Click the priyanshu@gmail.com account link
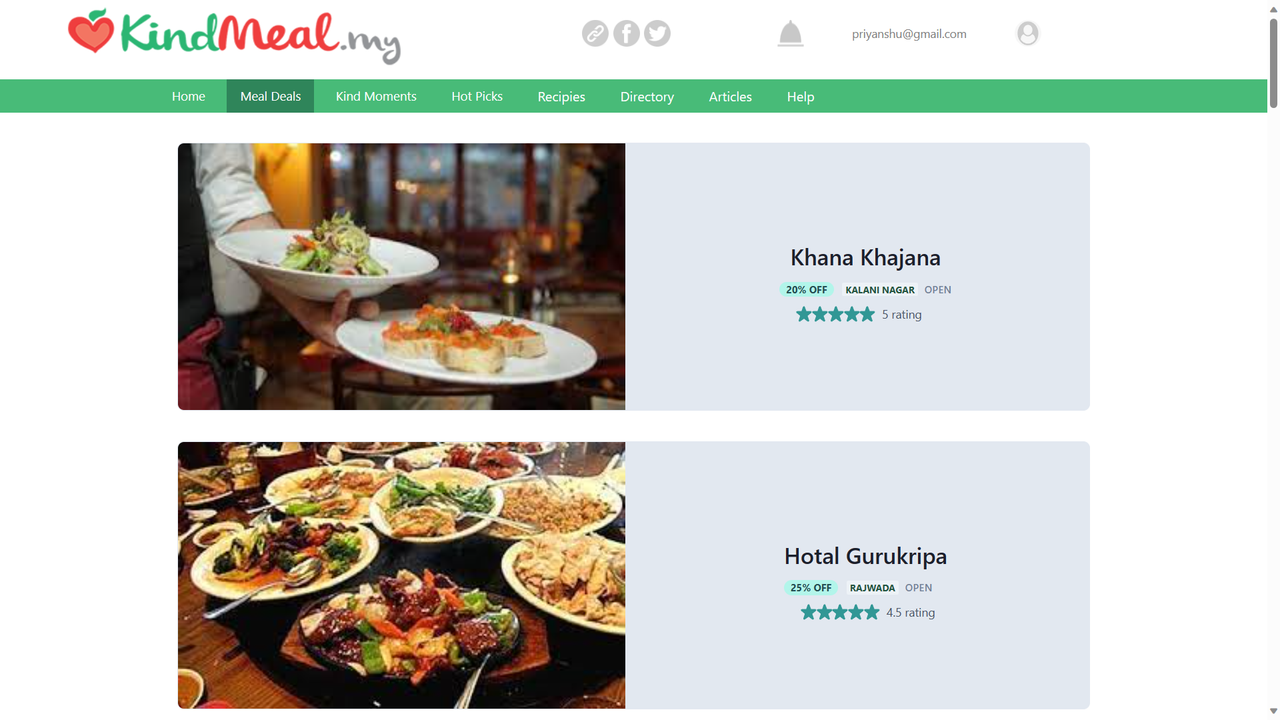Screen dimensions: 1280x720 [x=909, y=33]
